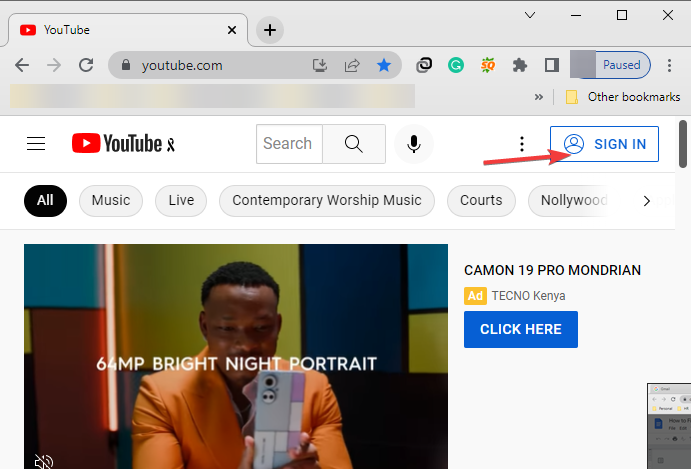Screen dimensions: 691x469
Task: Click the search magnifier button
Action: [354, 144]
